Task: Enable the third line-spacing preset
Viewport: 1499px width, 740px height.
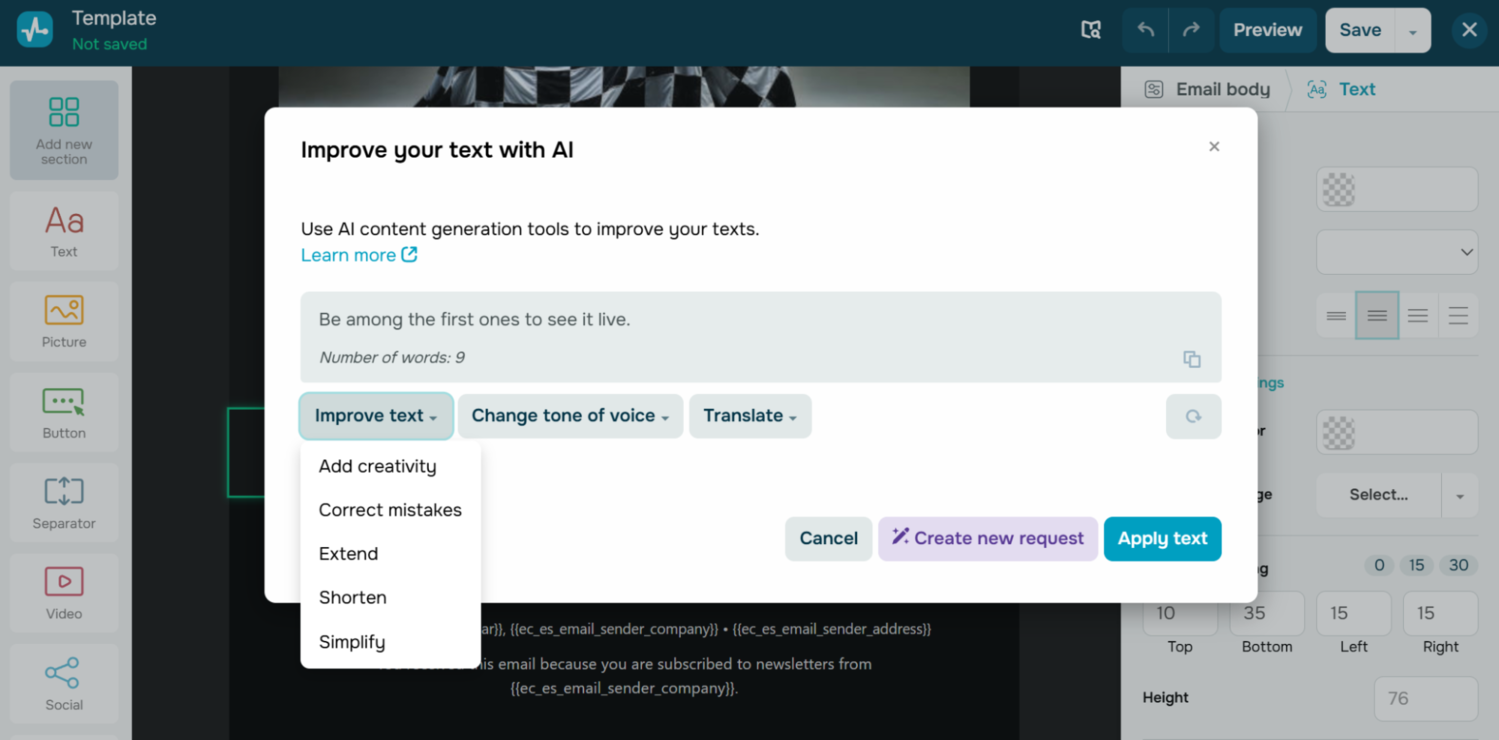Action: (x=1417, y=315)
